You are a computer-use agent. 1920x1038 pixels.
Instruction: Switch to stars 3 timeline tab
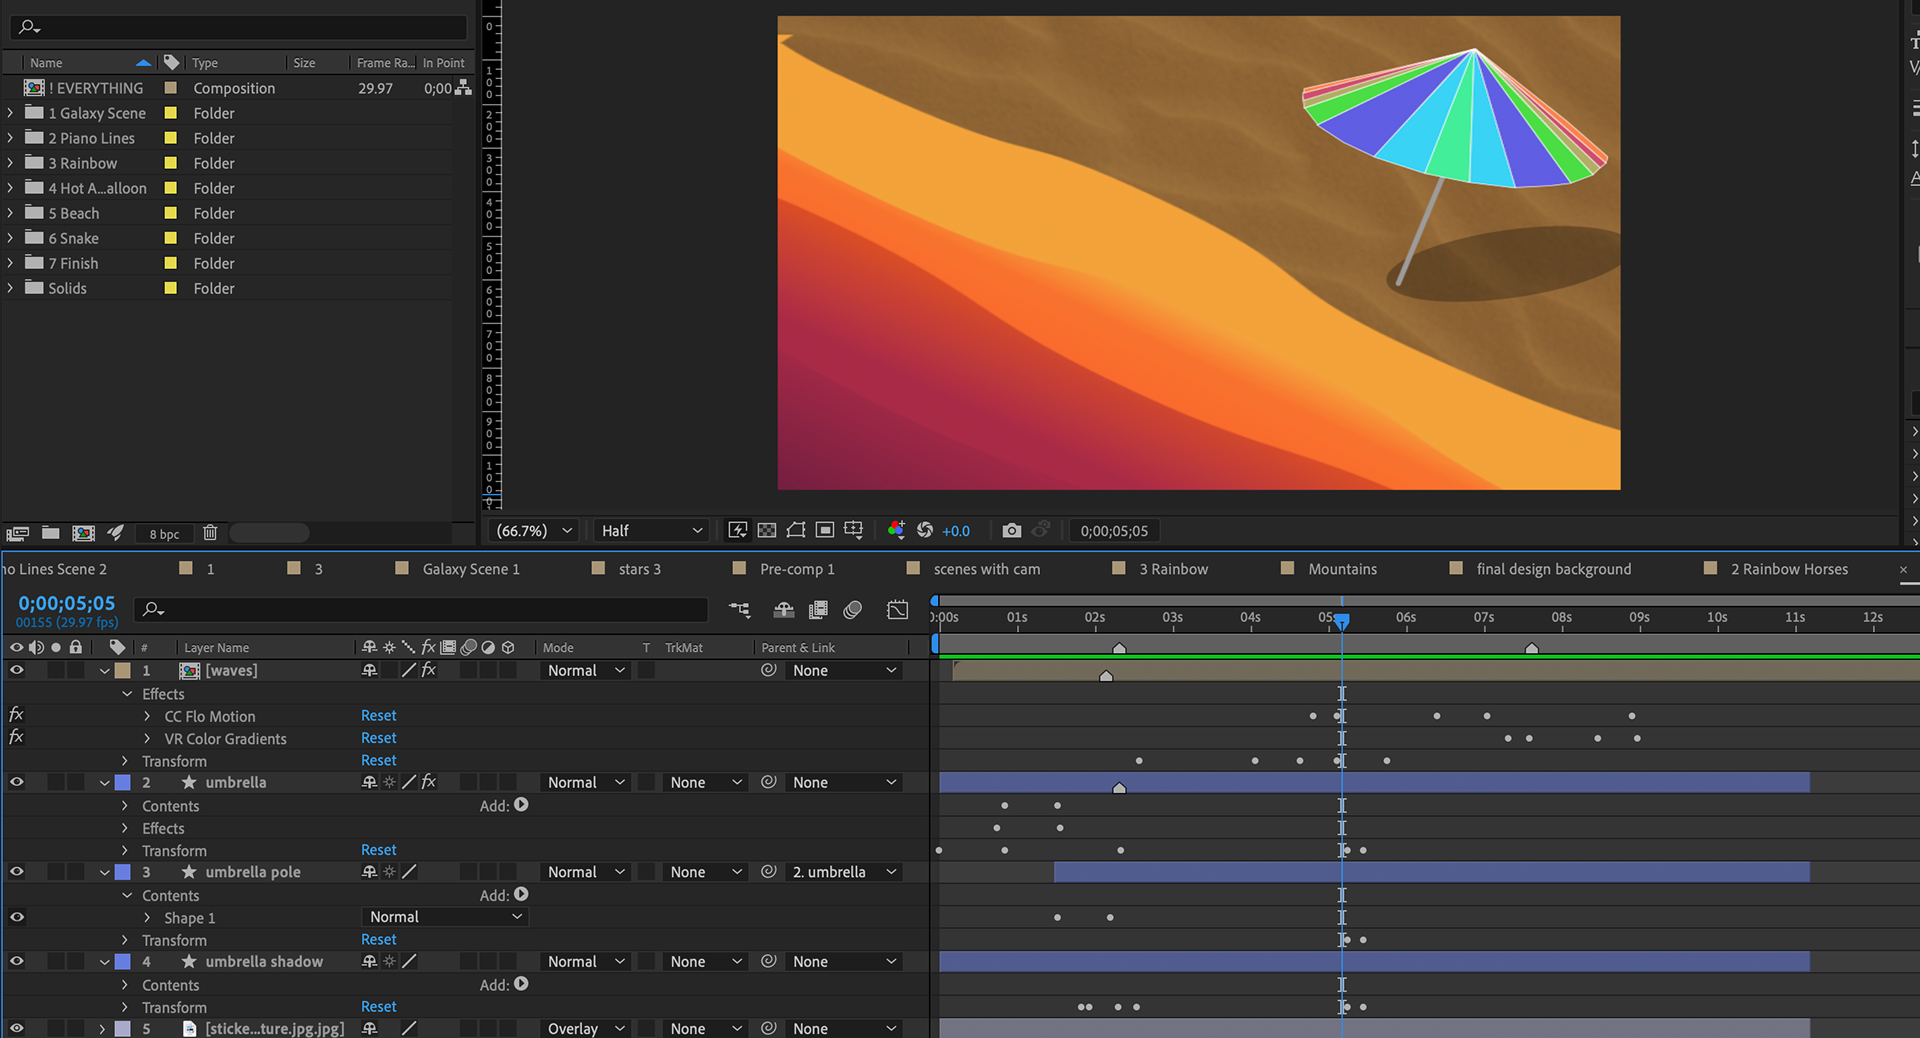[x=640, y=569]
